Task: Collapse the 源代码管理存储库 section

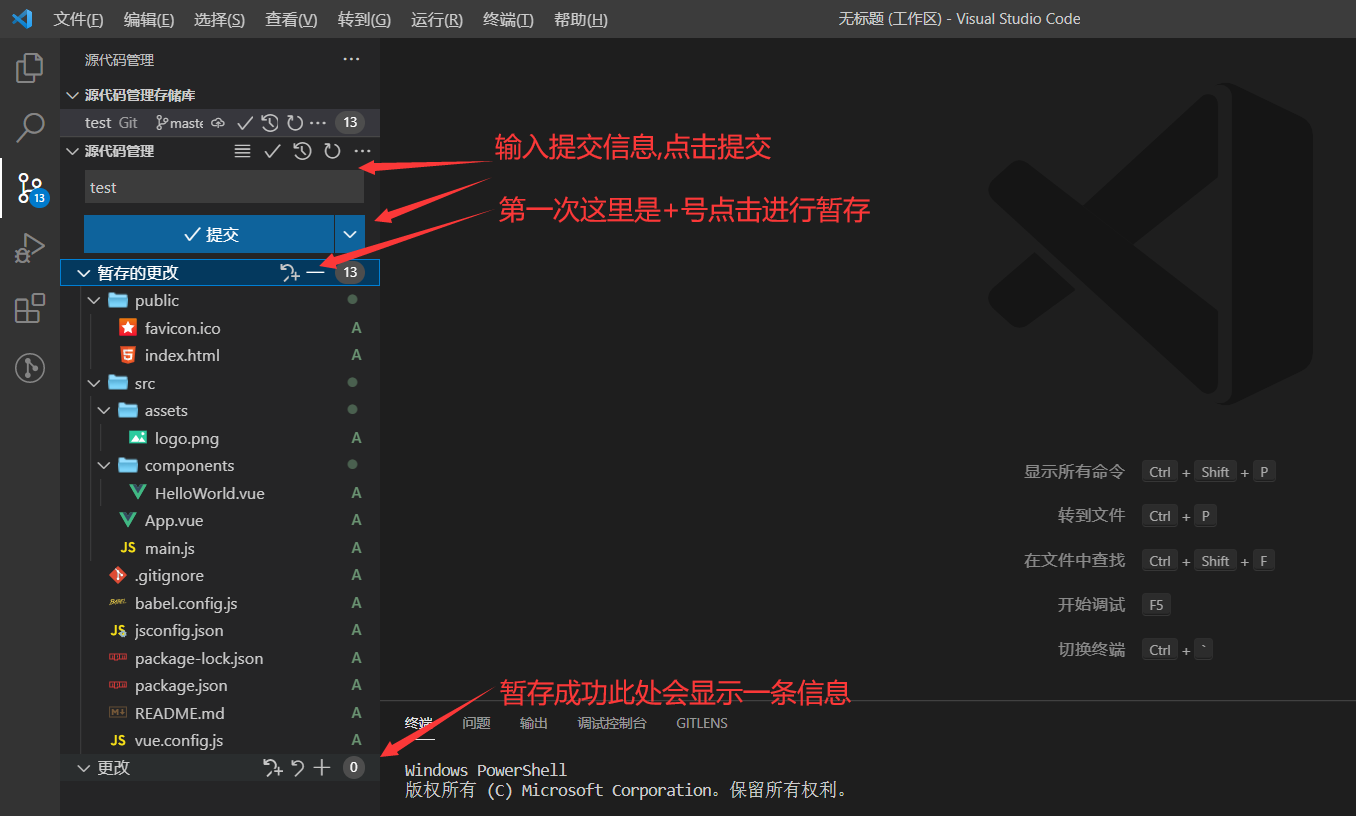Action: (72, 95)
